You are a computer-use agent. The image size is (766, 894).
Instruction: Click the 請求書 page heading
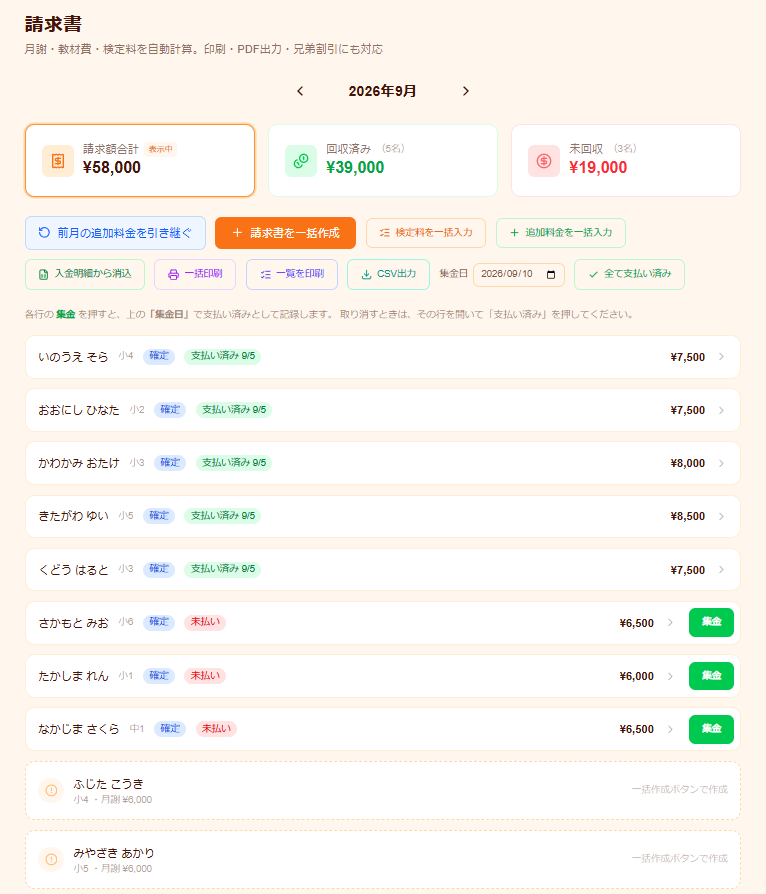53,24
